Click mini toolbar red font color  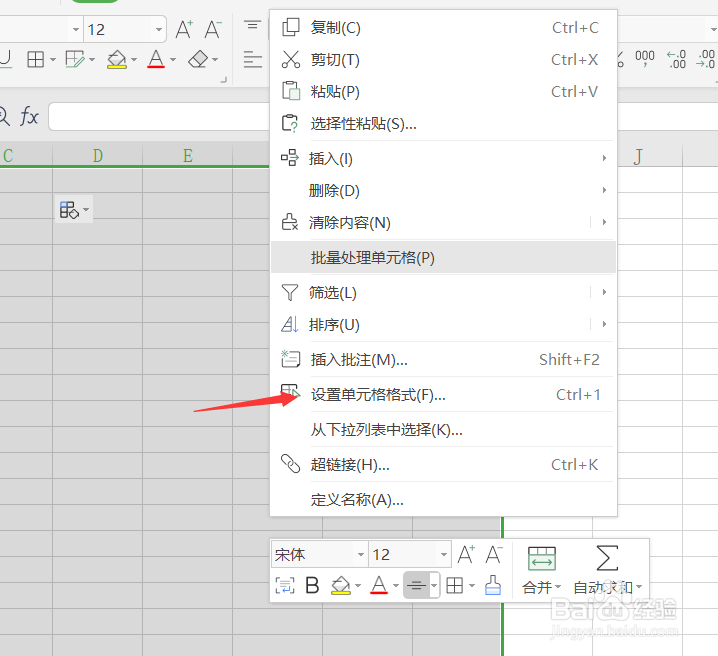tap(379, 585)
